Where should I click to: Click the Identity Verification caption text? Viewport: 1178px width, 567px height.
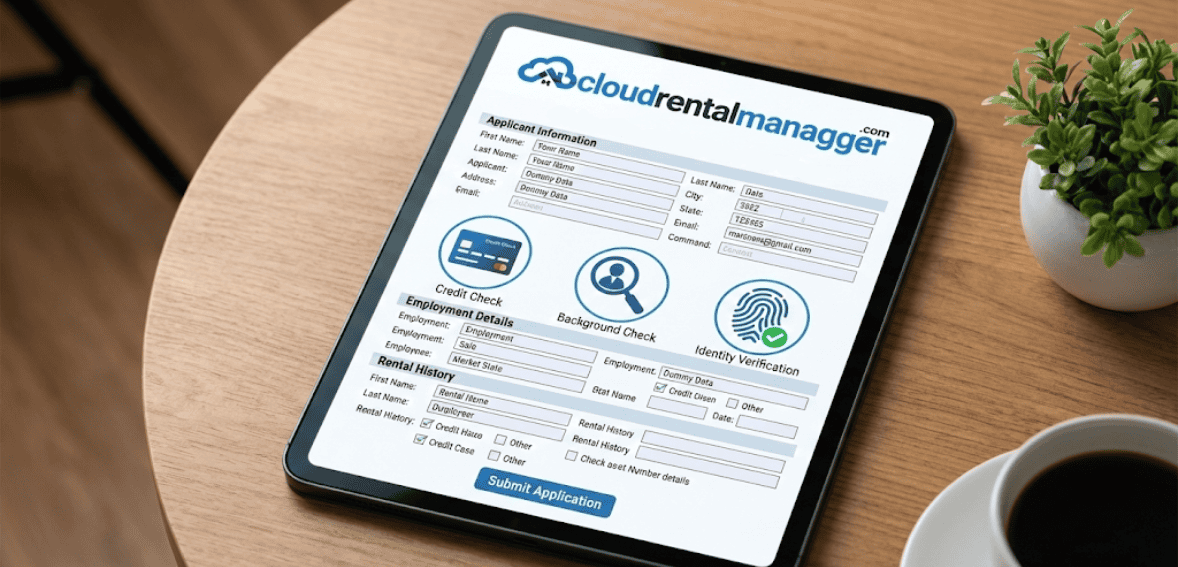[x=746, y=360]
